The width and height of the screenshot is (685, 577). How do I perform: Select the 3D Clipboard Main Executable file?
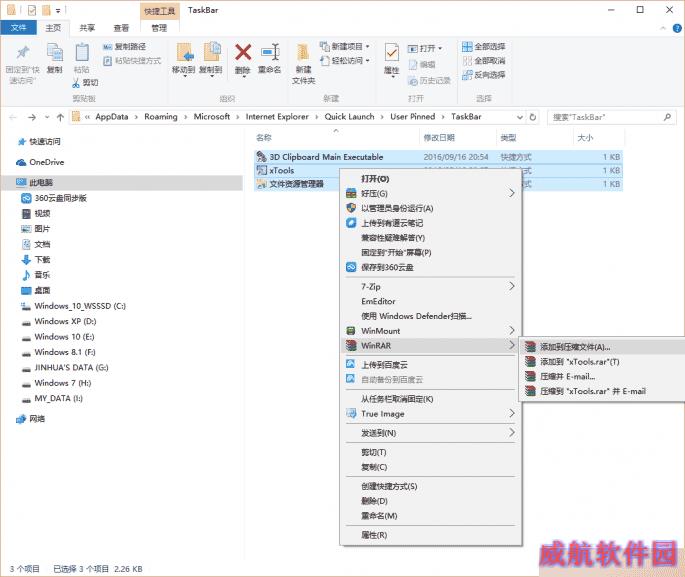(438, 157)
